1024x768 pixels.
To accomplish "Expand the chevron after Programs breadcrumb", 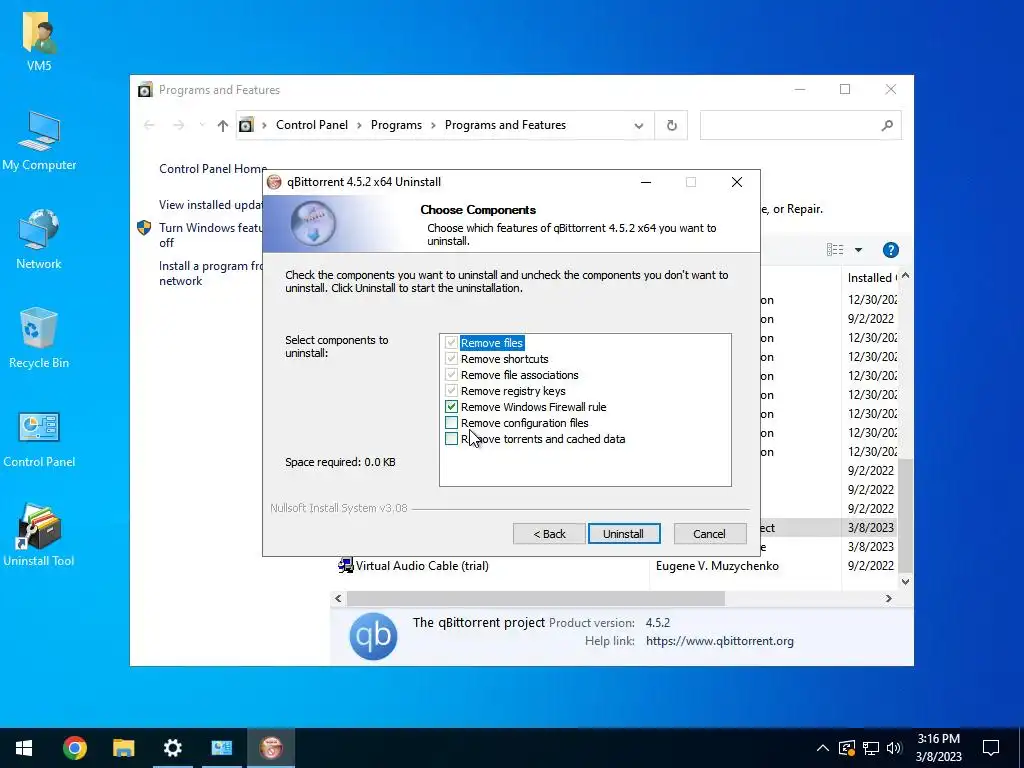I will pyautogui.click(x=433, y=125).
